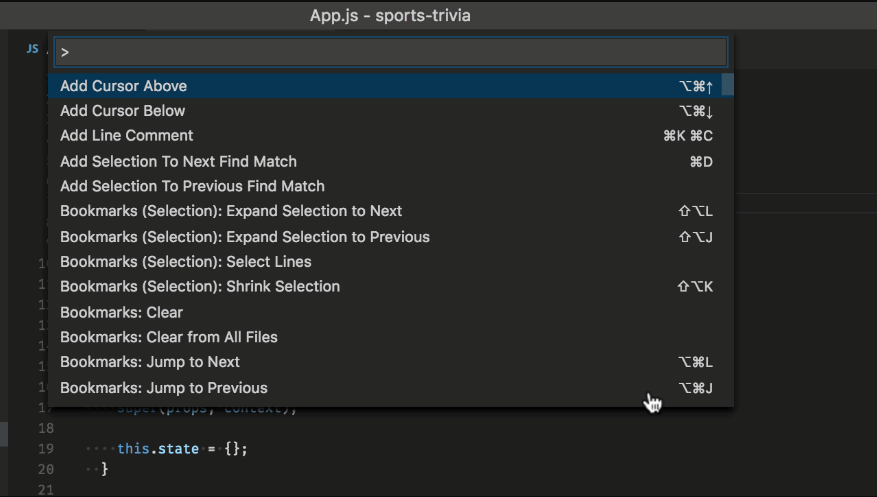This screenshot has width=877, height=497.
Task: Click line number 20 in the gutter
Action: pyautogui.click(x=46, y=469)
